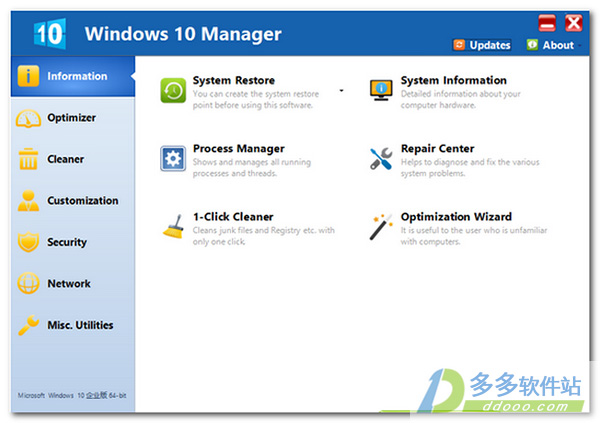Click the green About icon
600x423 pixels.
point(532,44)
